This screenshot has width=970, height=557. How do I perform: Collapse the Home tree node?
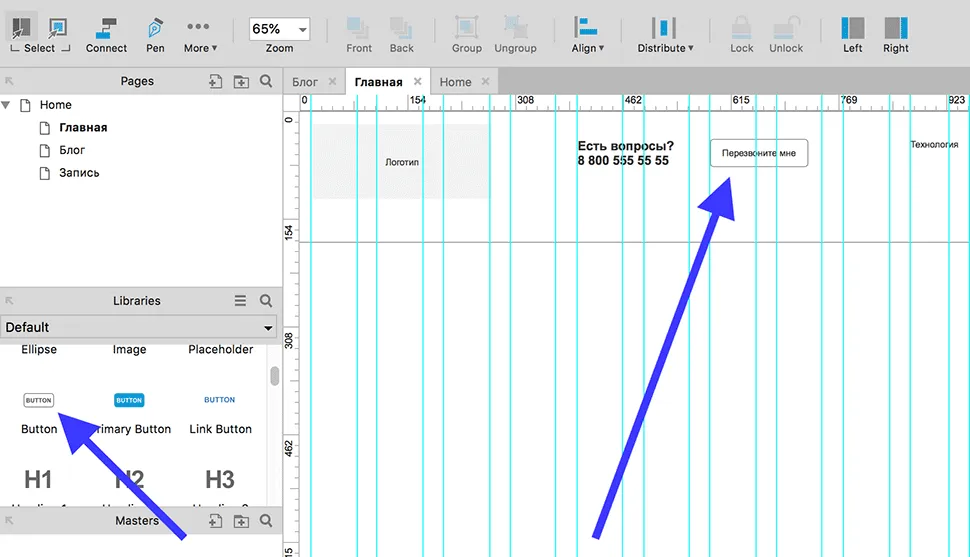[7, 105]
